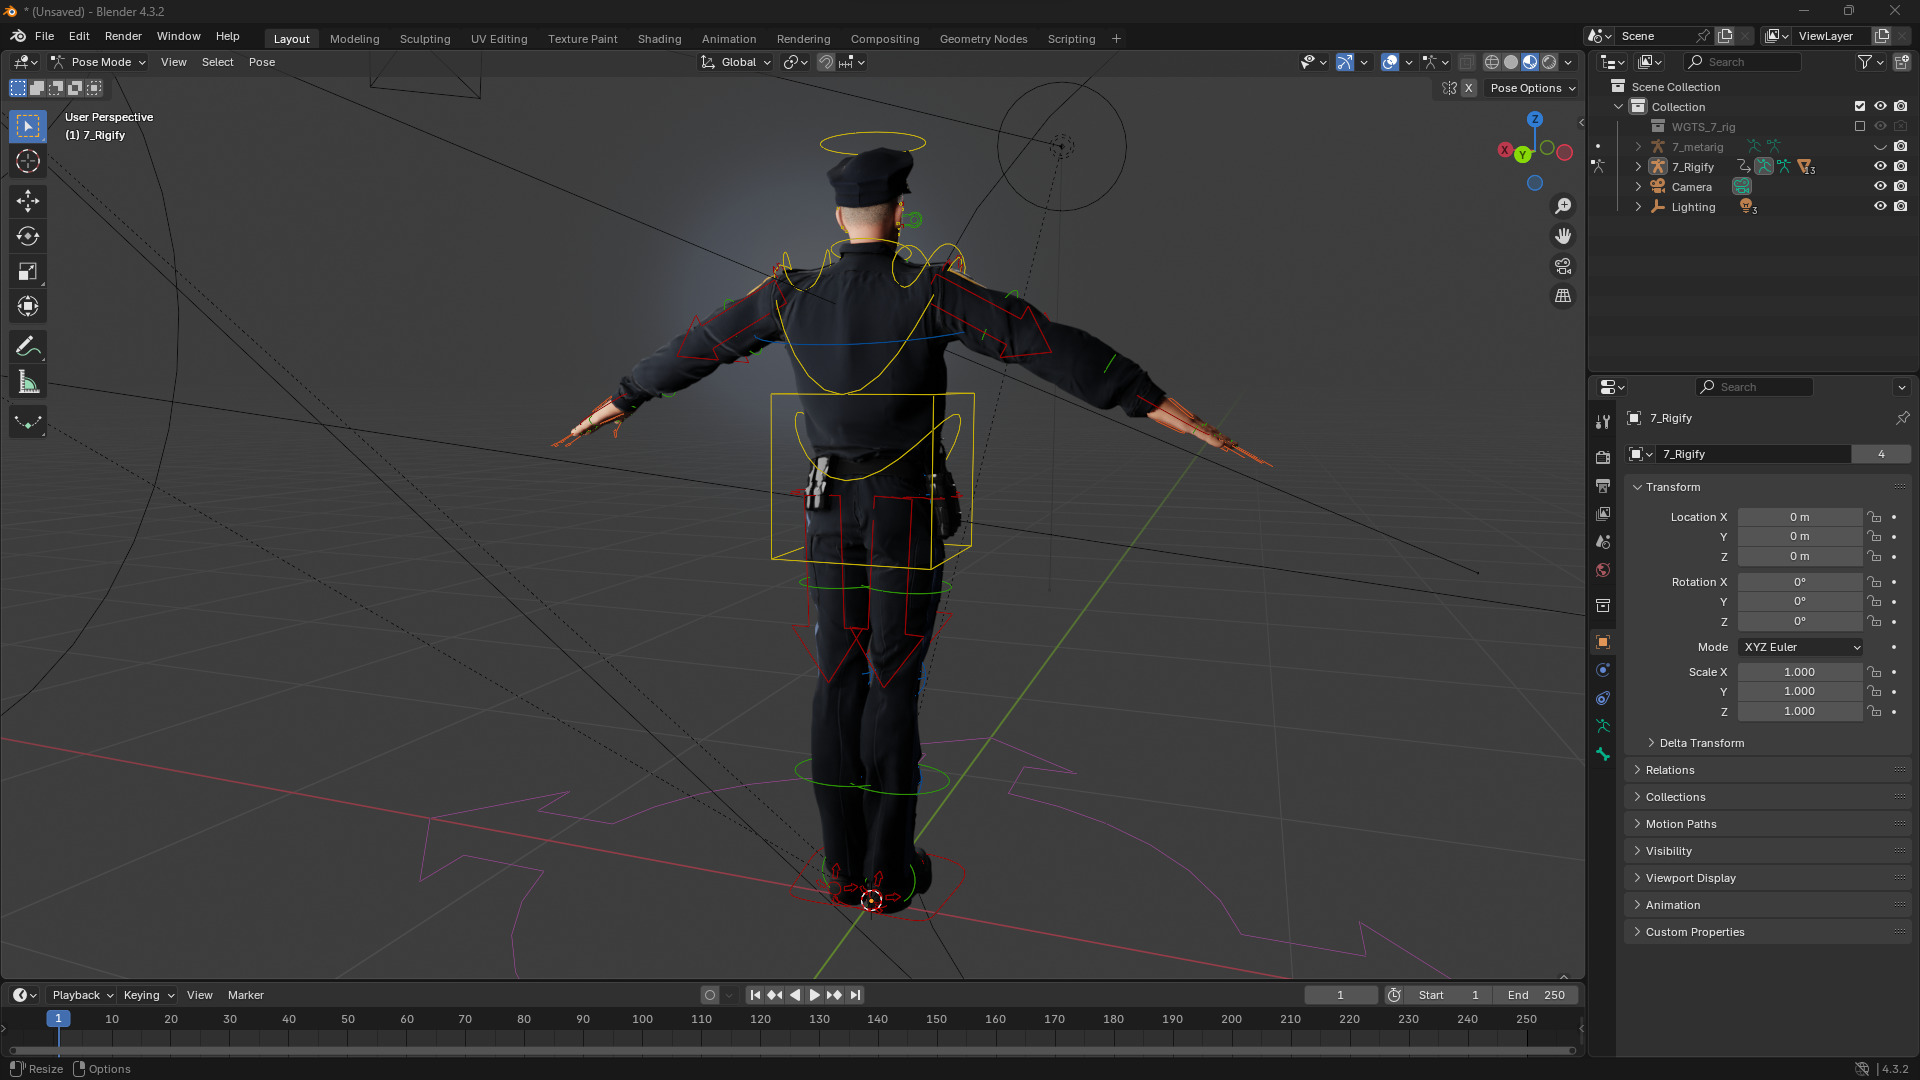Switch to orthographic grid view
Screen dimensions: 1920x1080
pyautogui.click(x=1563, y=296)
